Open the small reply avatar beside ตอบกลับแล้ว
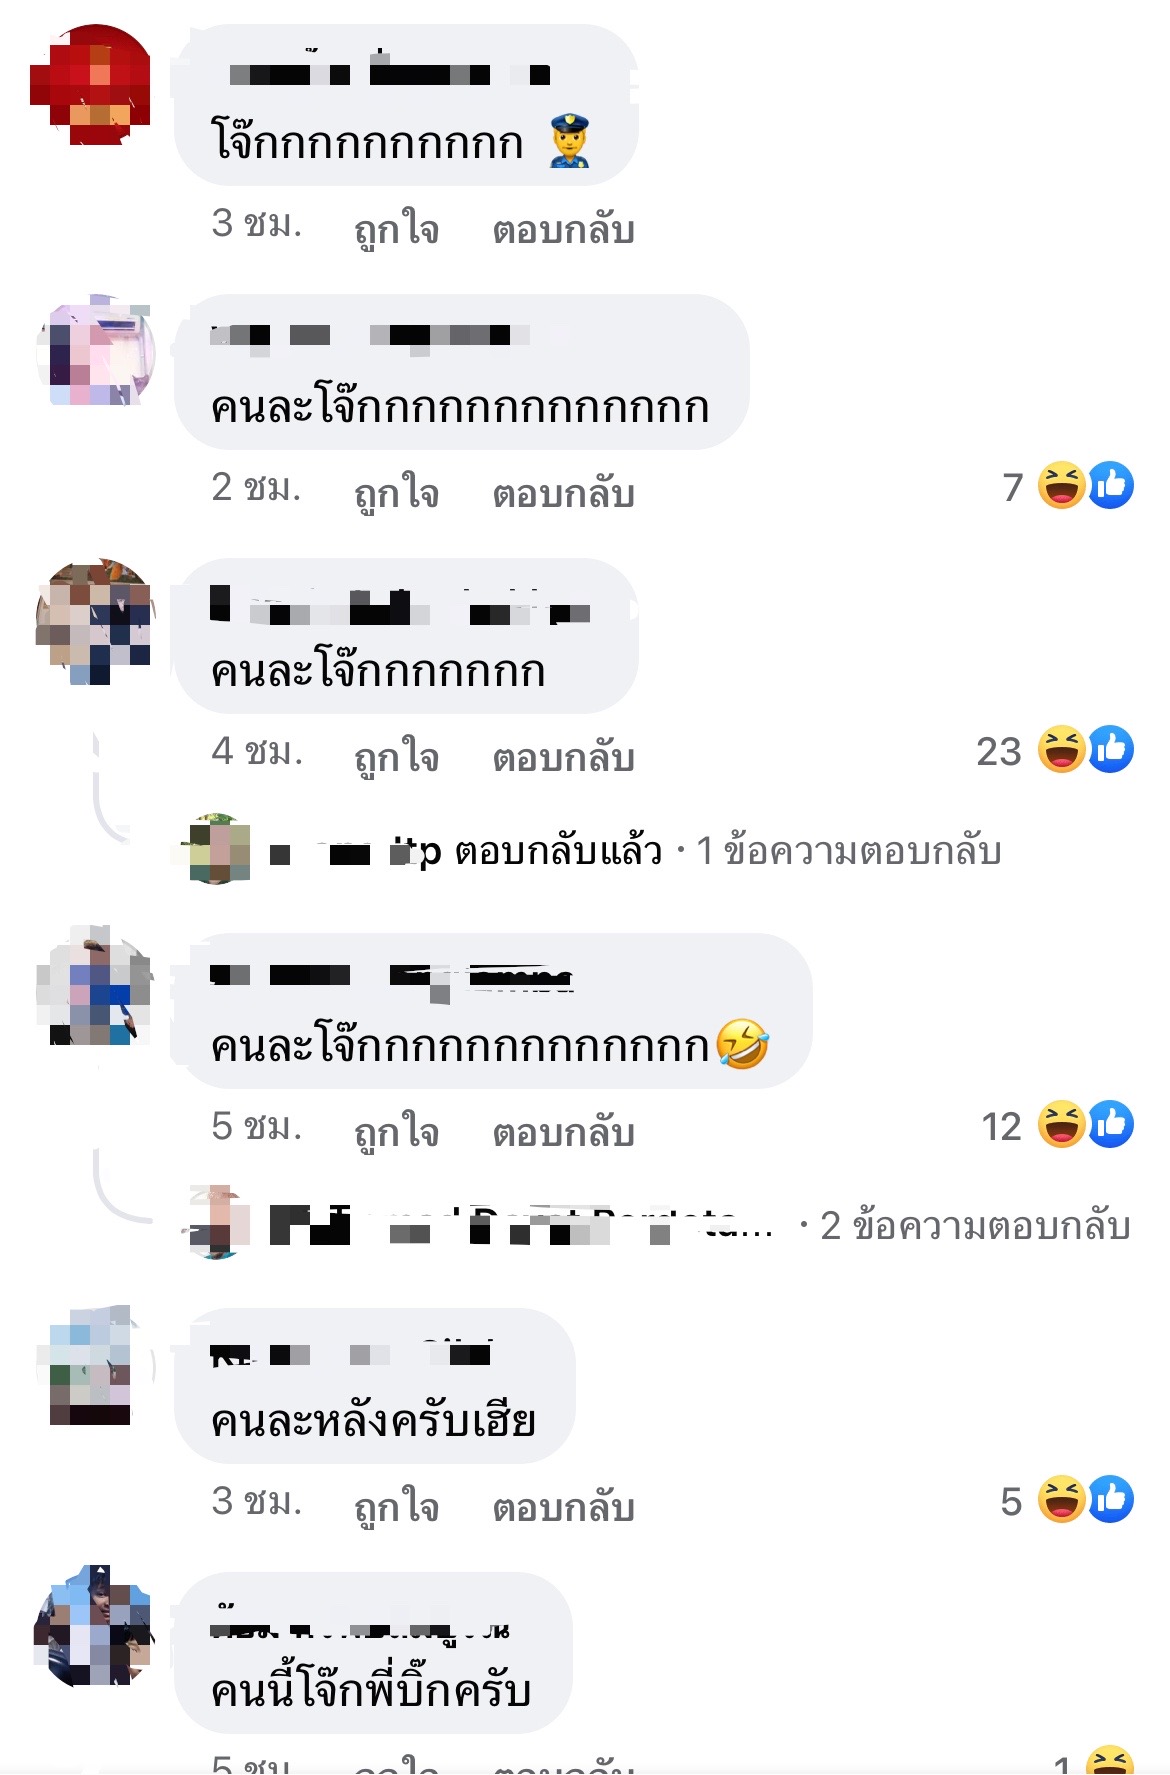This screenshot has width=1170, height=1775. coord(217,849)
